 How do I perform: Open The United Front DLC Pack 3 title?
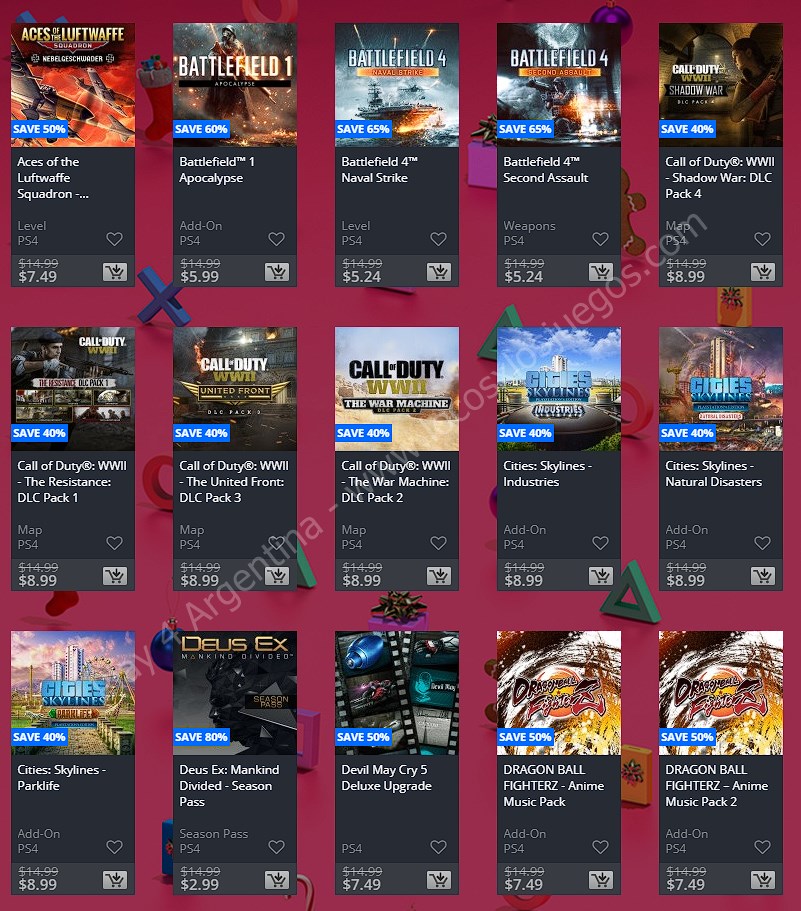coord(234,482)
